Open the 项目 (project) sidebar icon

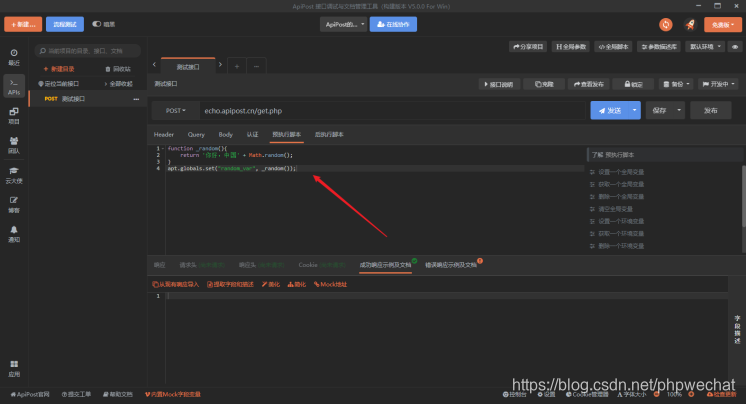tap(14, 116)
